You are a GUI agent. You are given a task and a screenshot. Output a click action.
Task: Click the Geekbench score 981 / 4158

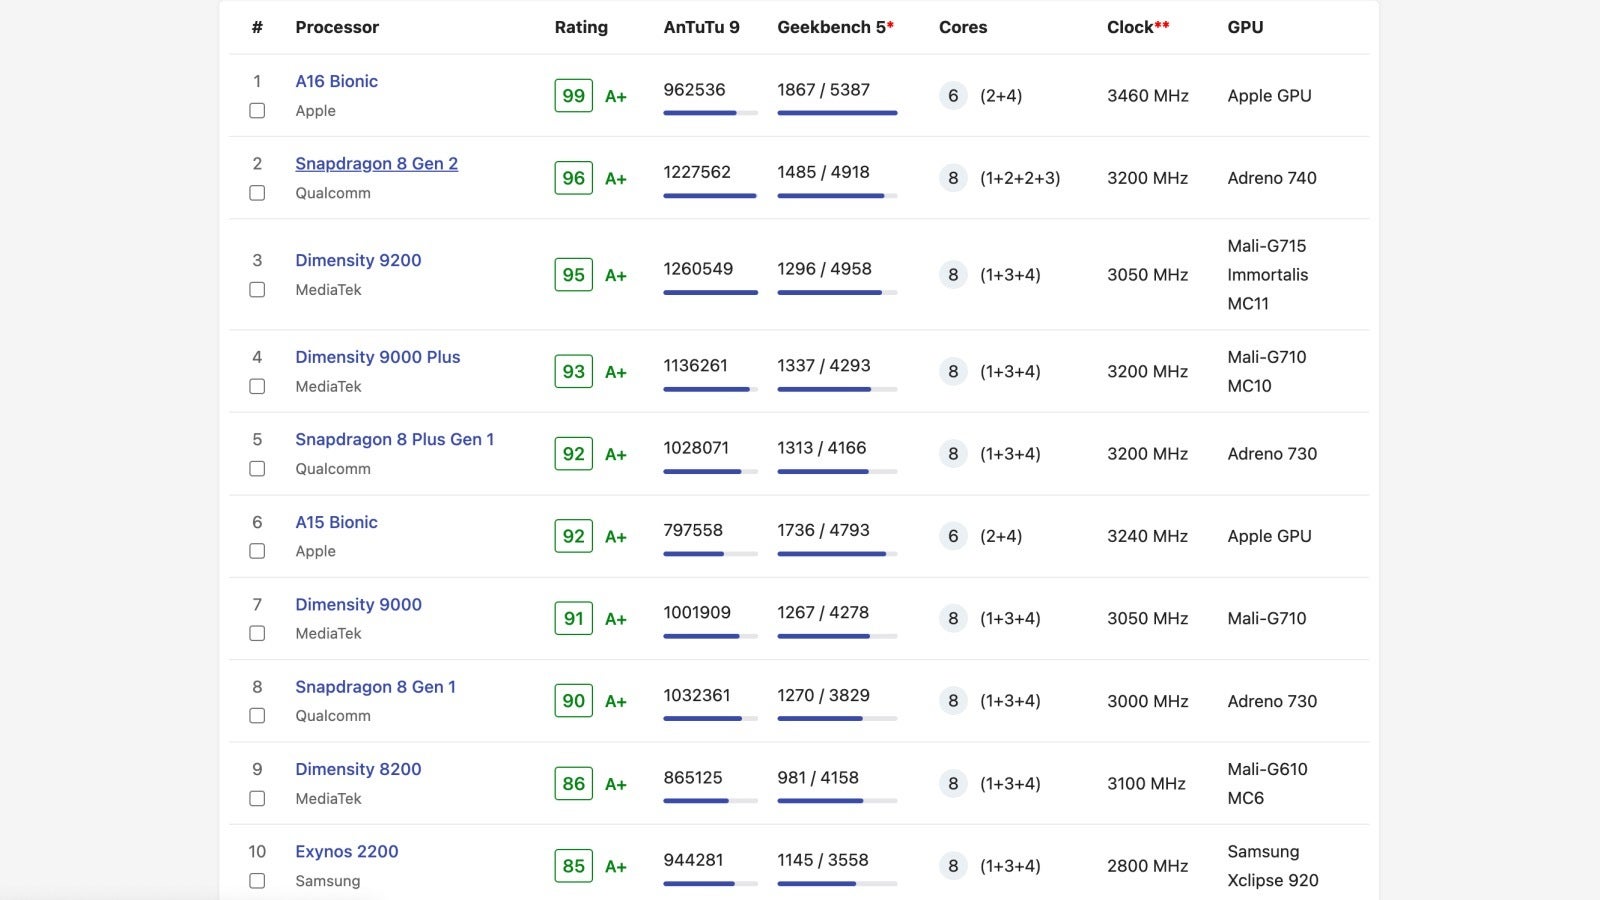(x=818, y=778)
